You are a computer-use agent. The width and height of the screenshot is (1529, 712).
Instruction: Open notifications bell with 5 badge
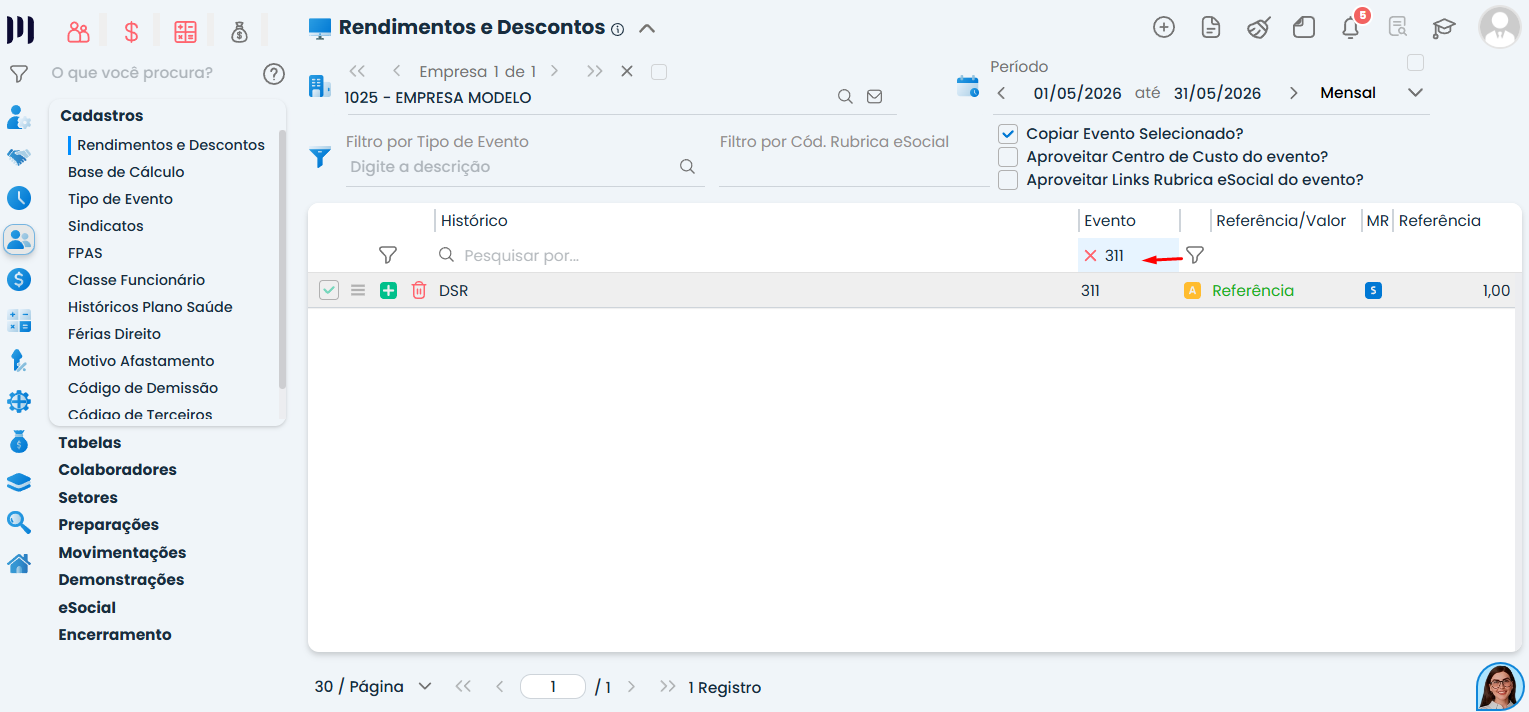point(1351,27)
